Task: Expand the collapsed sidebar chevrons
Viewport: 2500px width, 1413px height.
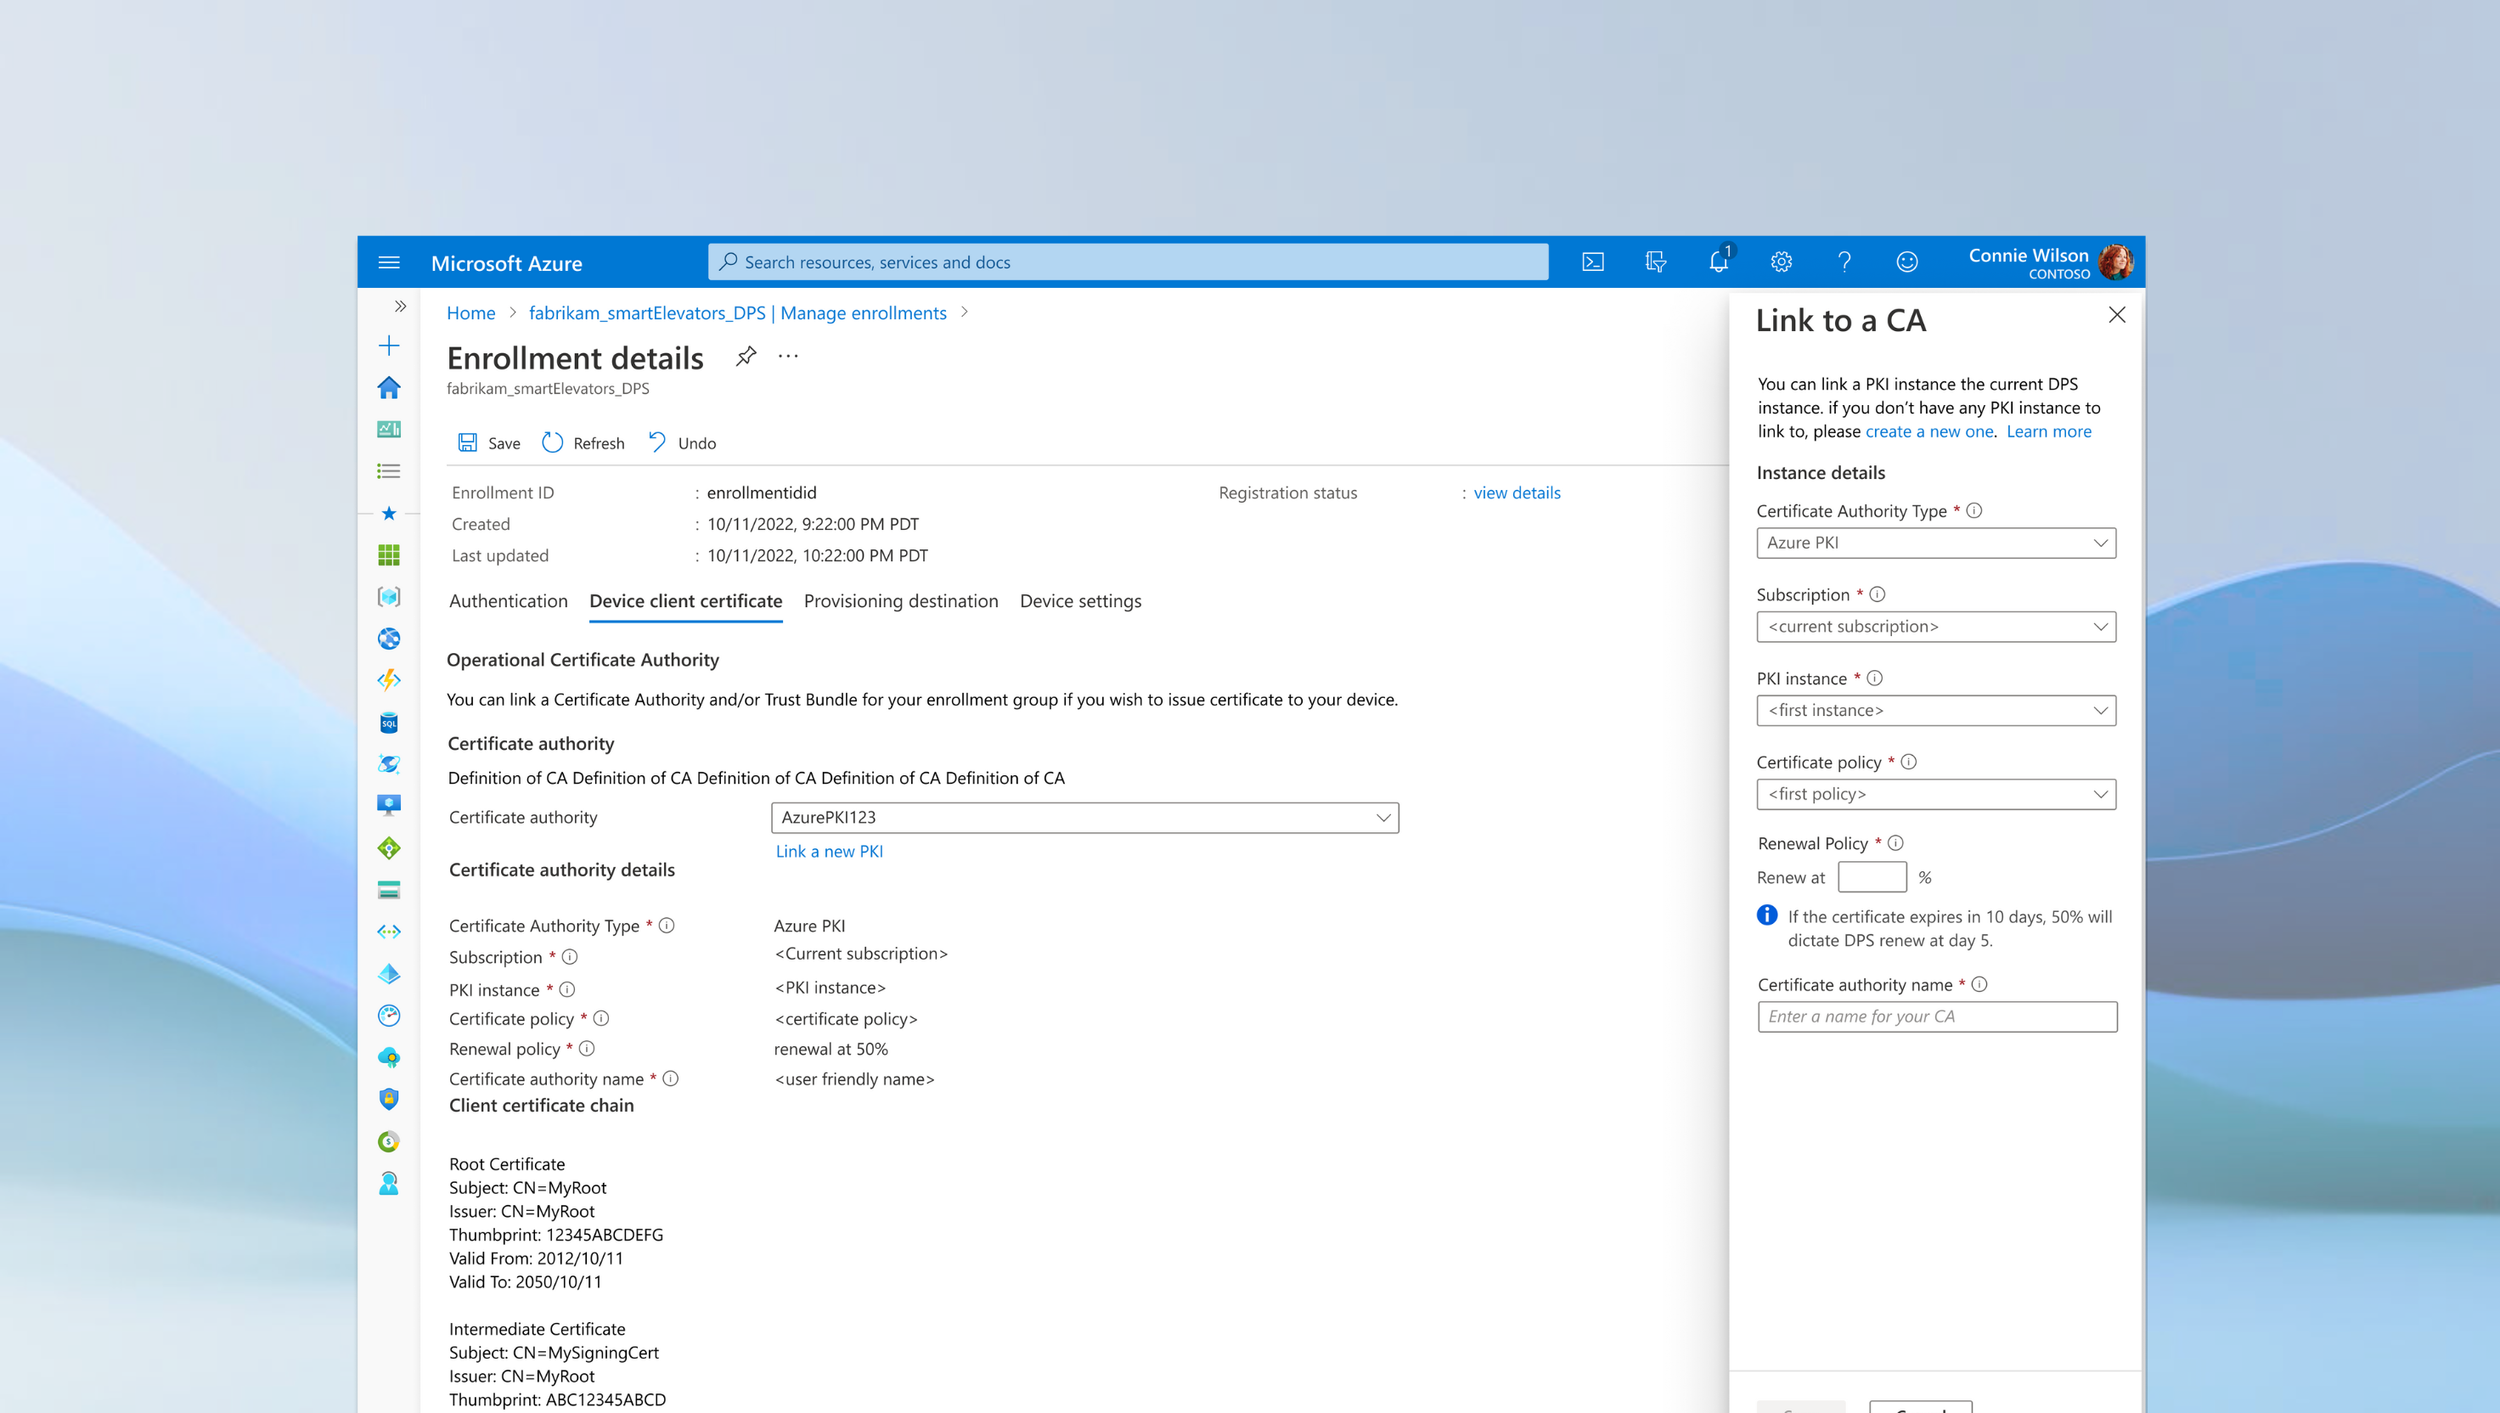Action: click(x=400, y=306)
